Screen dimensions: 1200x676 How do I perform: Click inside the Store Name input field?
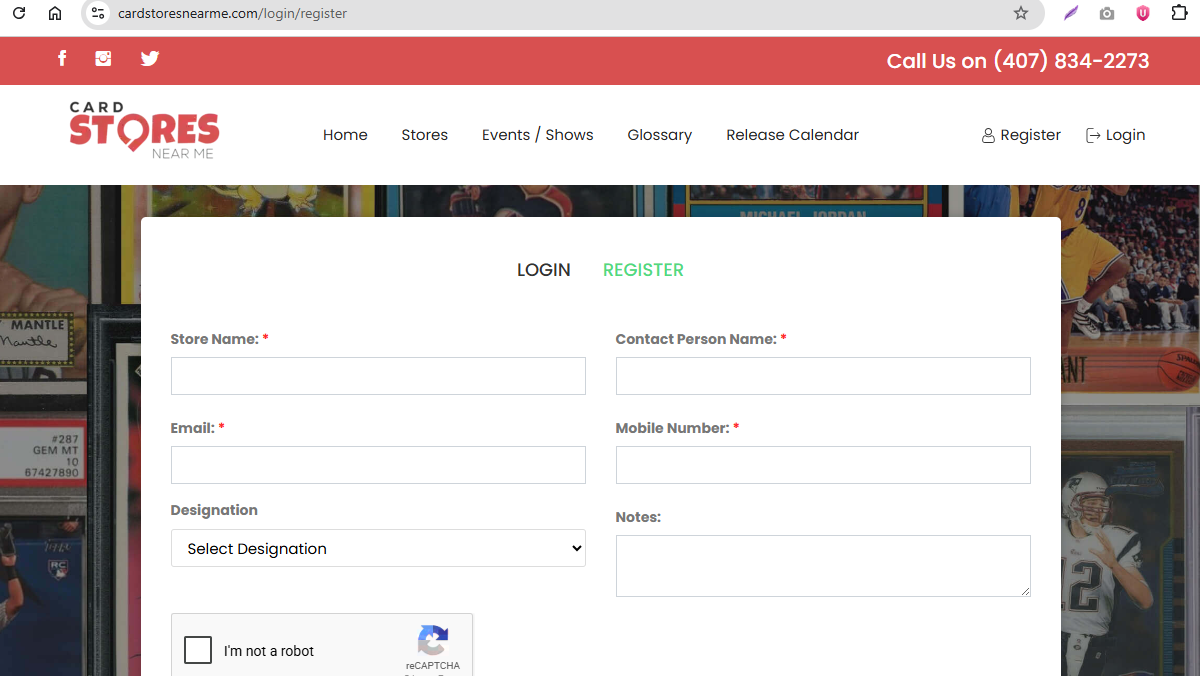coord(378,375)
